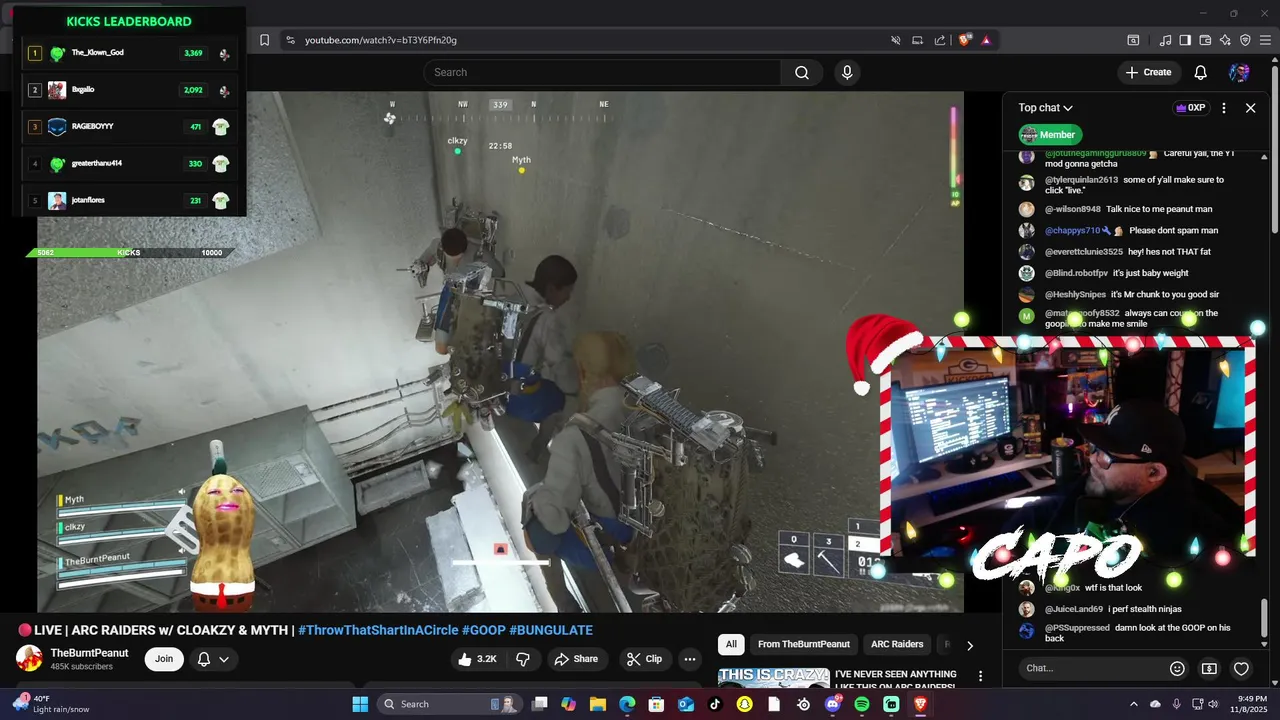
Task: Open #ThrowThatShartInACircle hashtag link
Action: 378,630
